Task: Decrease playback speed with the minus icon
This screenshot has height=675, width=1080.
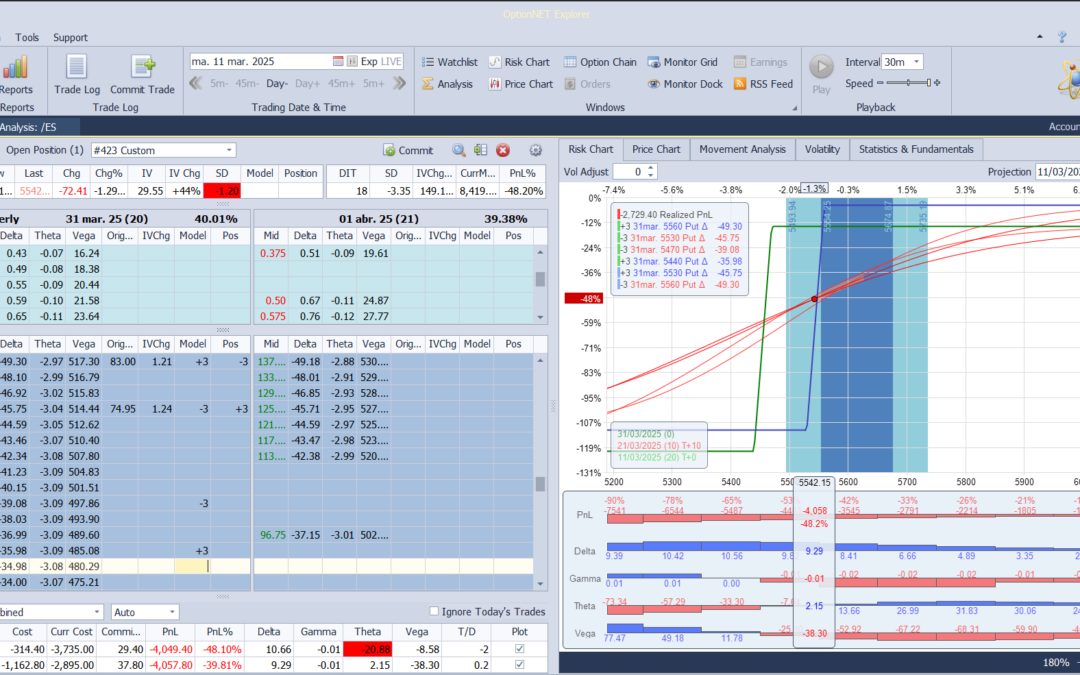Action: (880, 83)
